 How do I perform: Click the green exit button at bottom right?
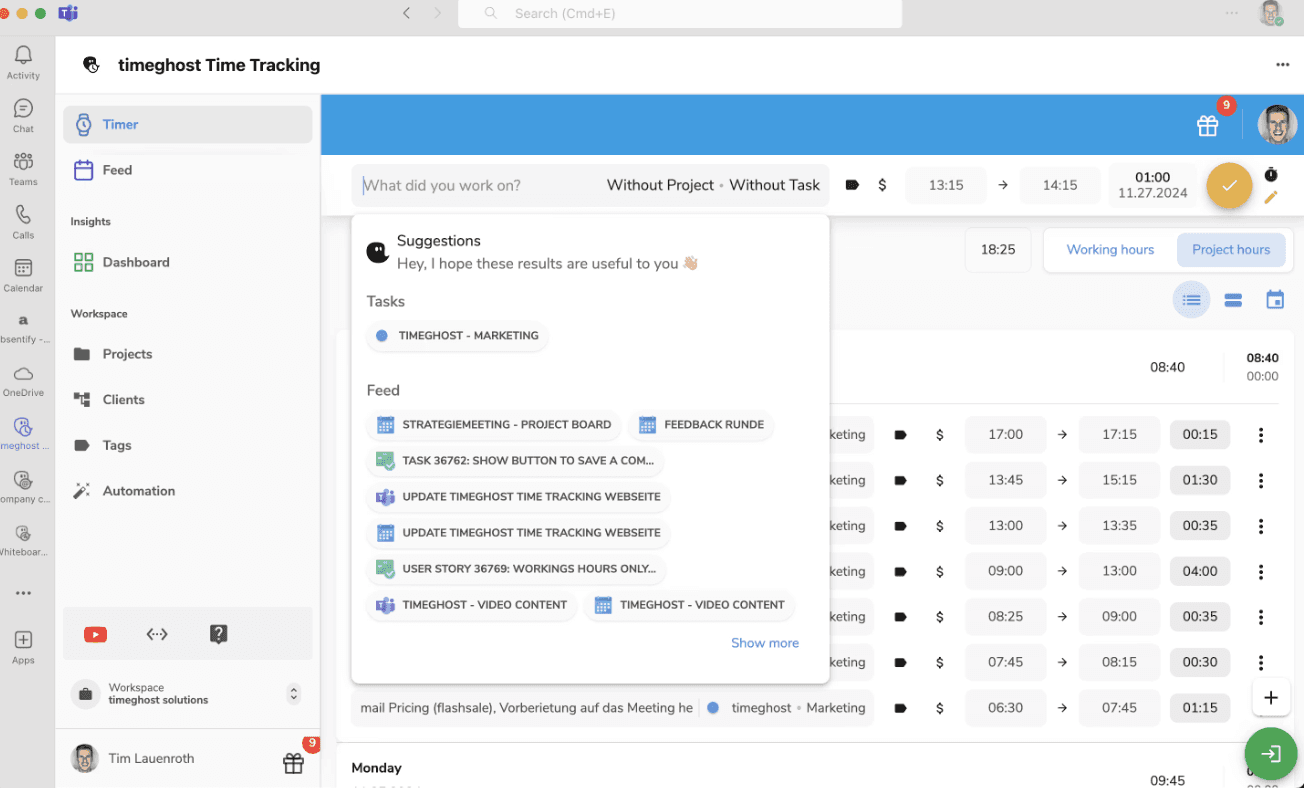point(1270,754)
